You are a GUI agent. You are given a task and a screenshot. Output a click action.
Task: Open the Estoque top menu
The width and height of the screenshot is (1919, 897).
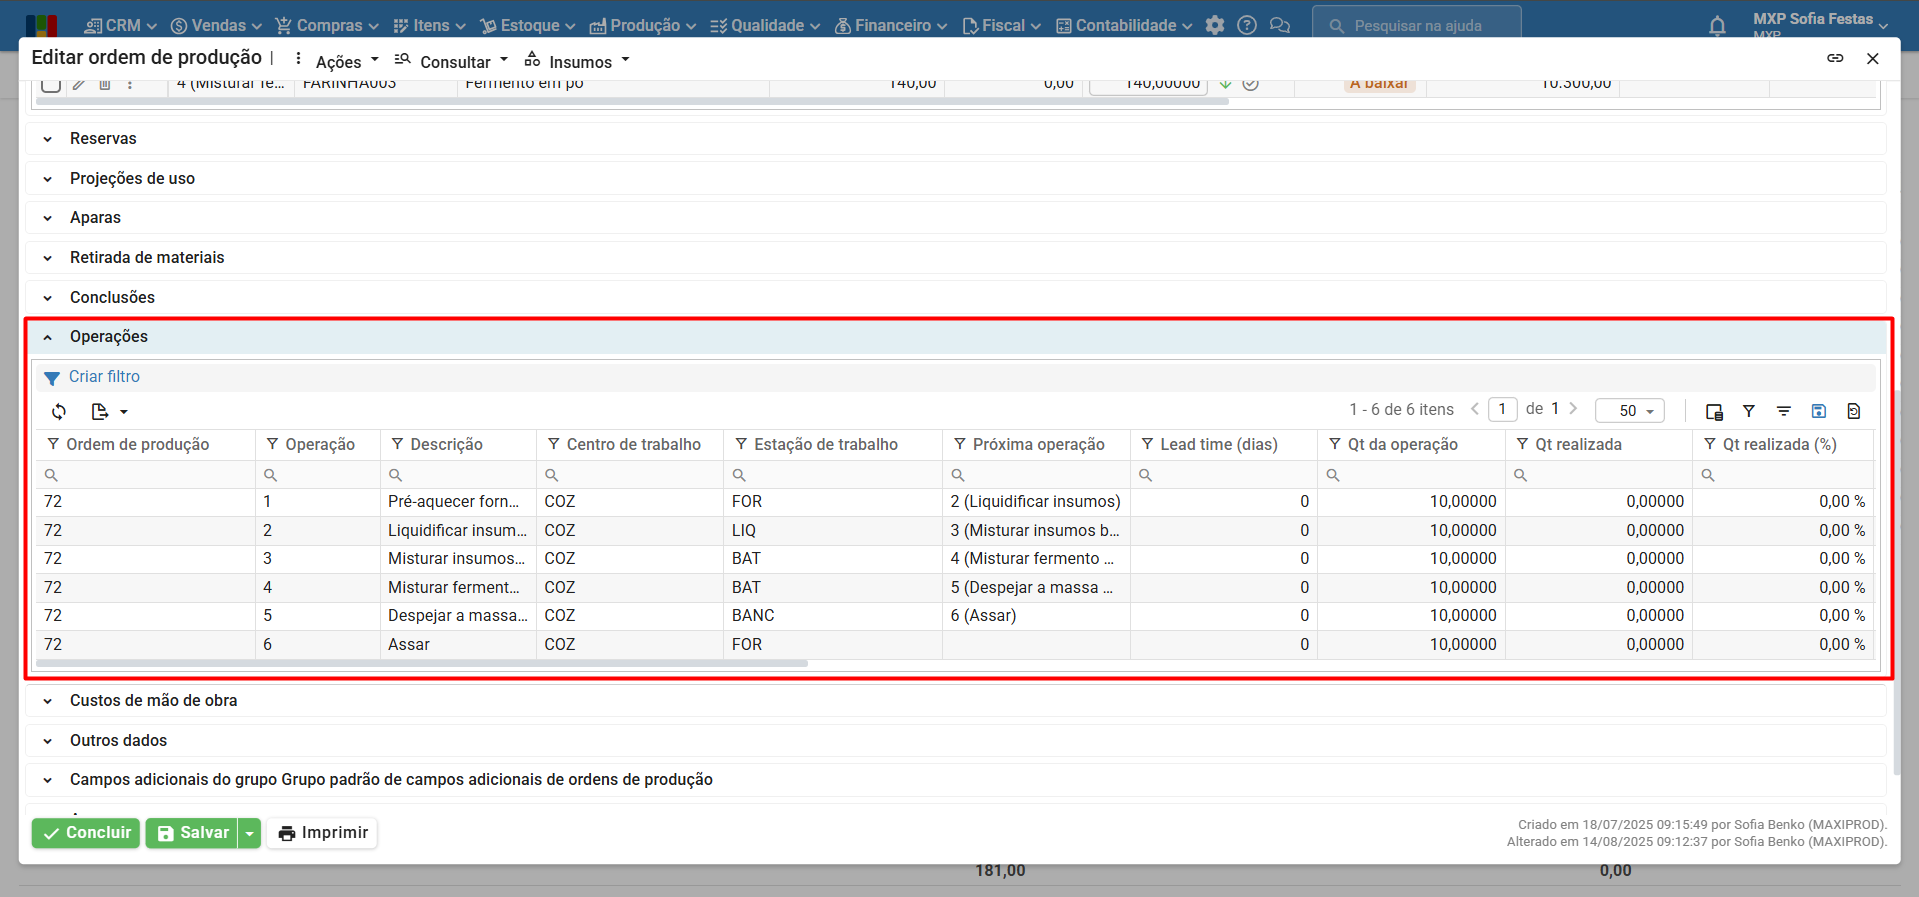pos(528,26)
